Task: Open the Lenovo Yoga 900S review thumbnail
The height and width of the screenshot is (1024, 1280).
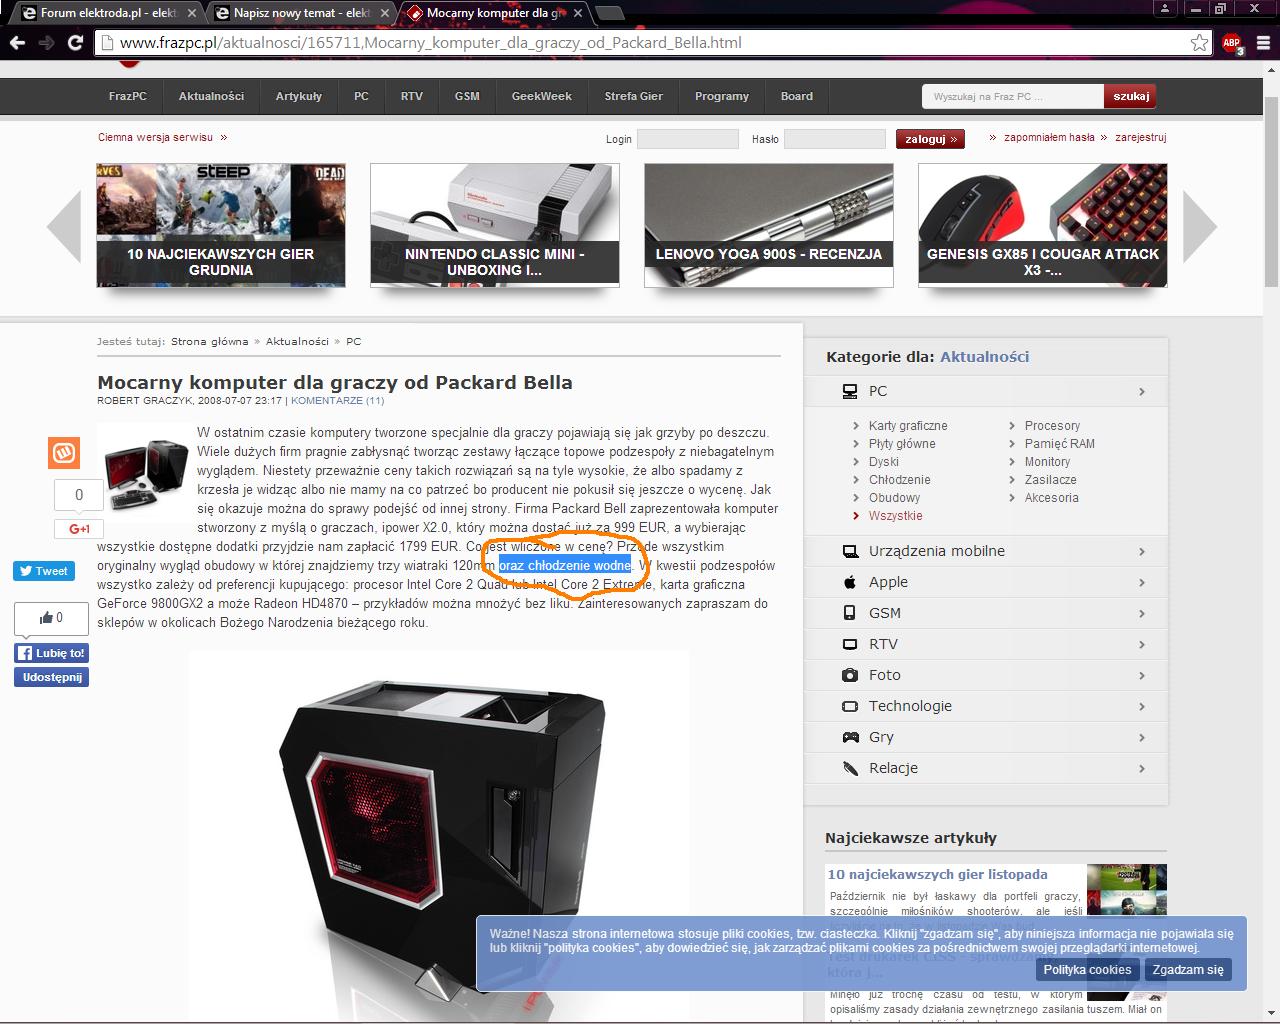Action: (x=768, y=225)
